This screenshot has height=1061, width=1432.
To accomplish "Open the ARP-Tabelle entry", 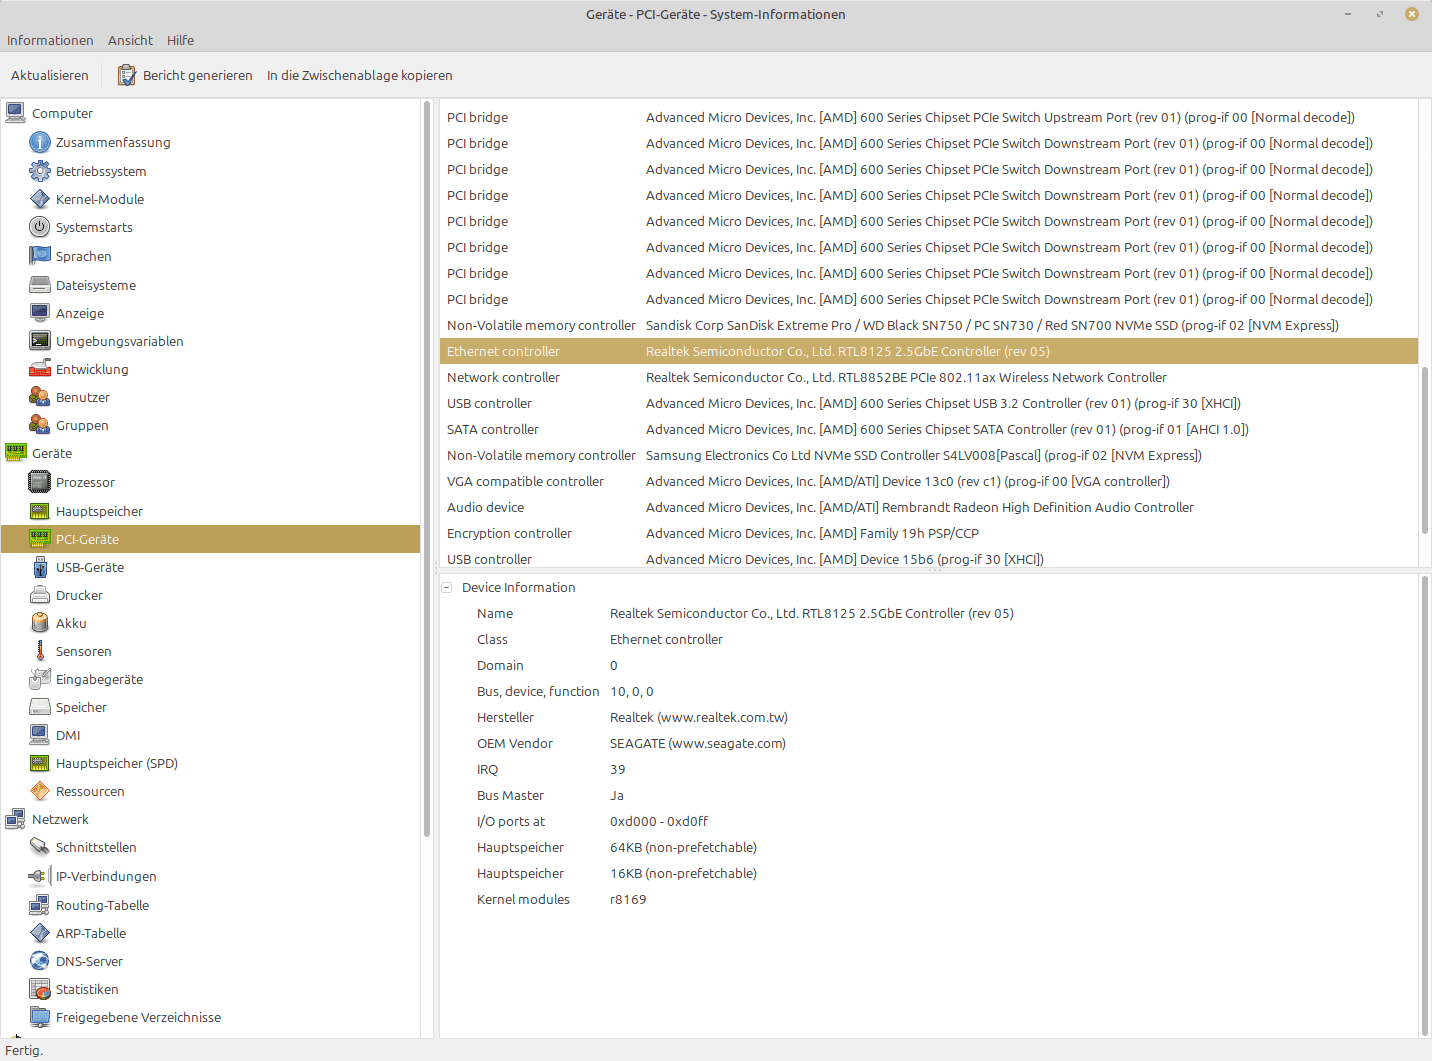I will [x=91, y=933].
